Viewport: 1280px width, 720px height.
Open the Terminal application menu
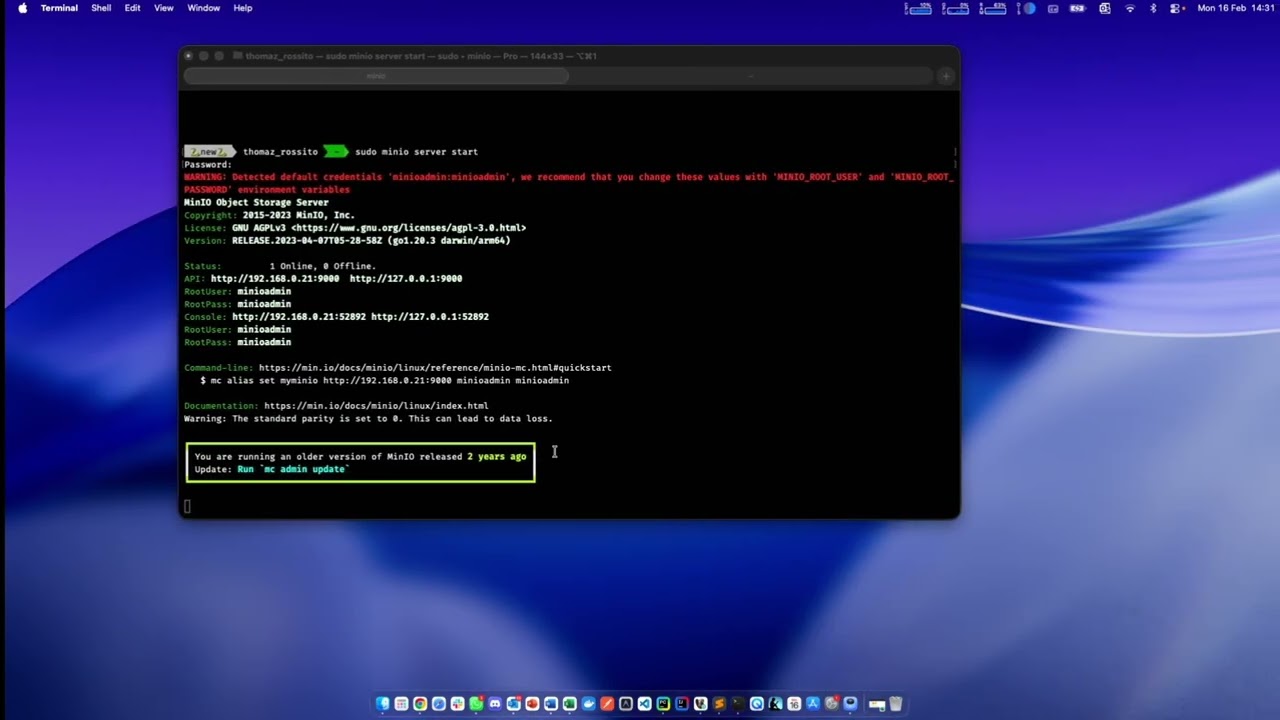coord(59,8)
